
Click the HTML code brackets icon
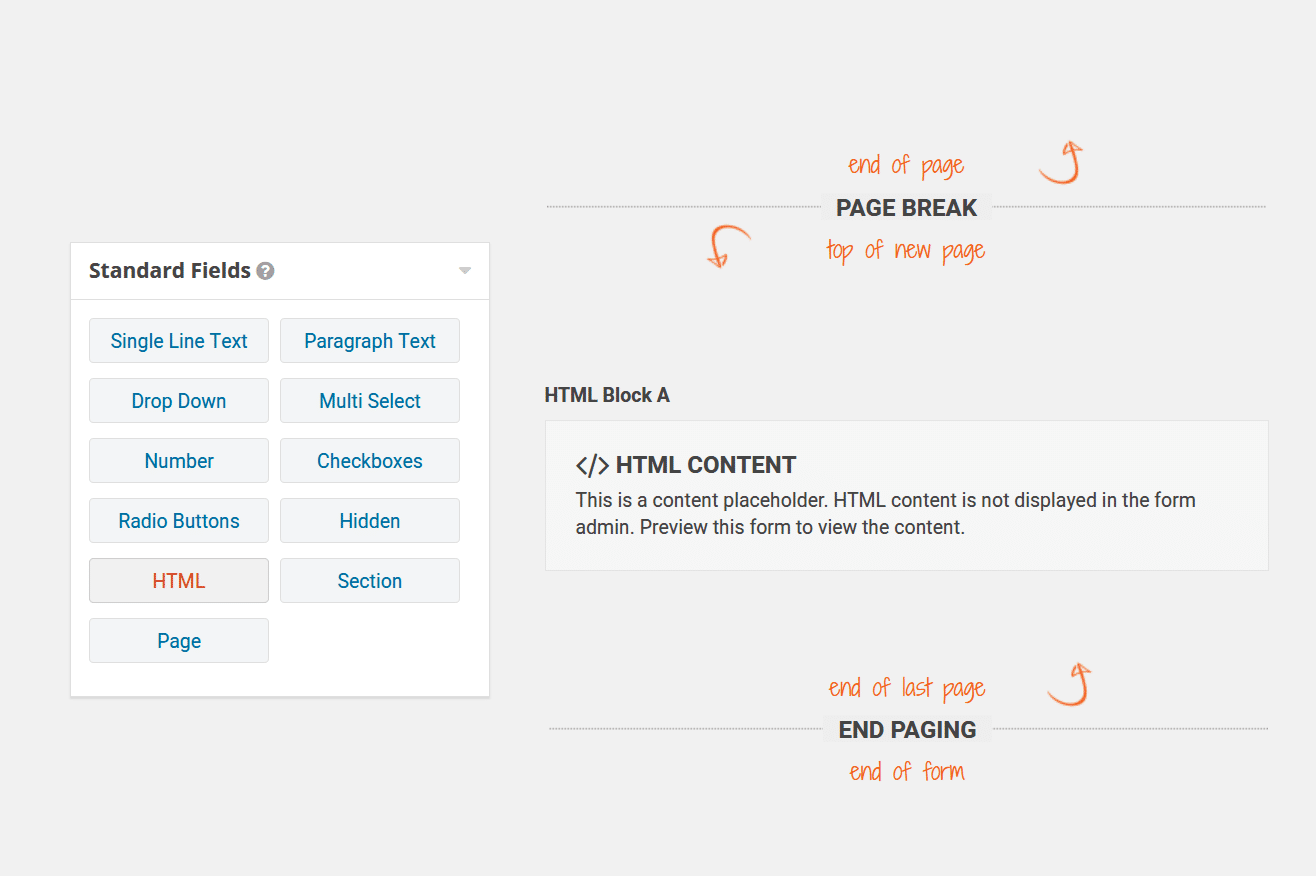point(592,465)
